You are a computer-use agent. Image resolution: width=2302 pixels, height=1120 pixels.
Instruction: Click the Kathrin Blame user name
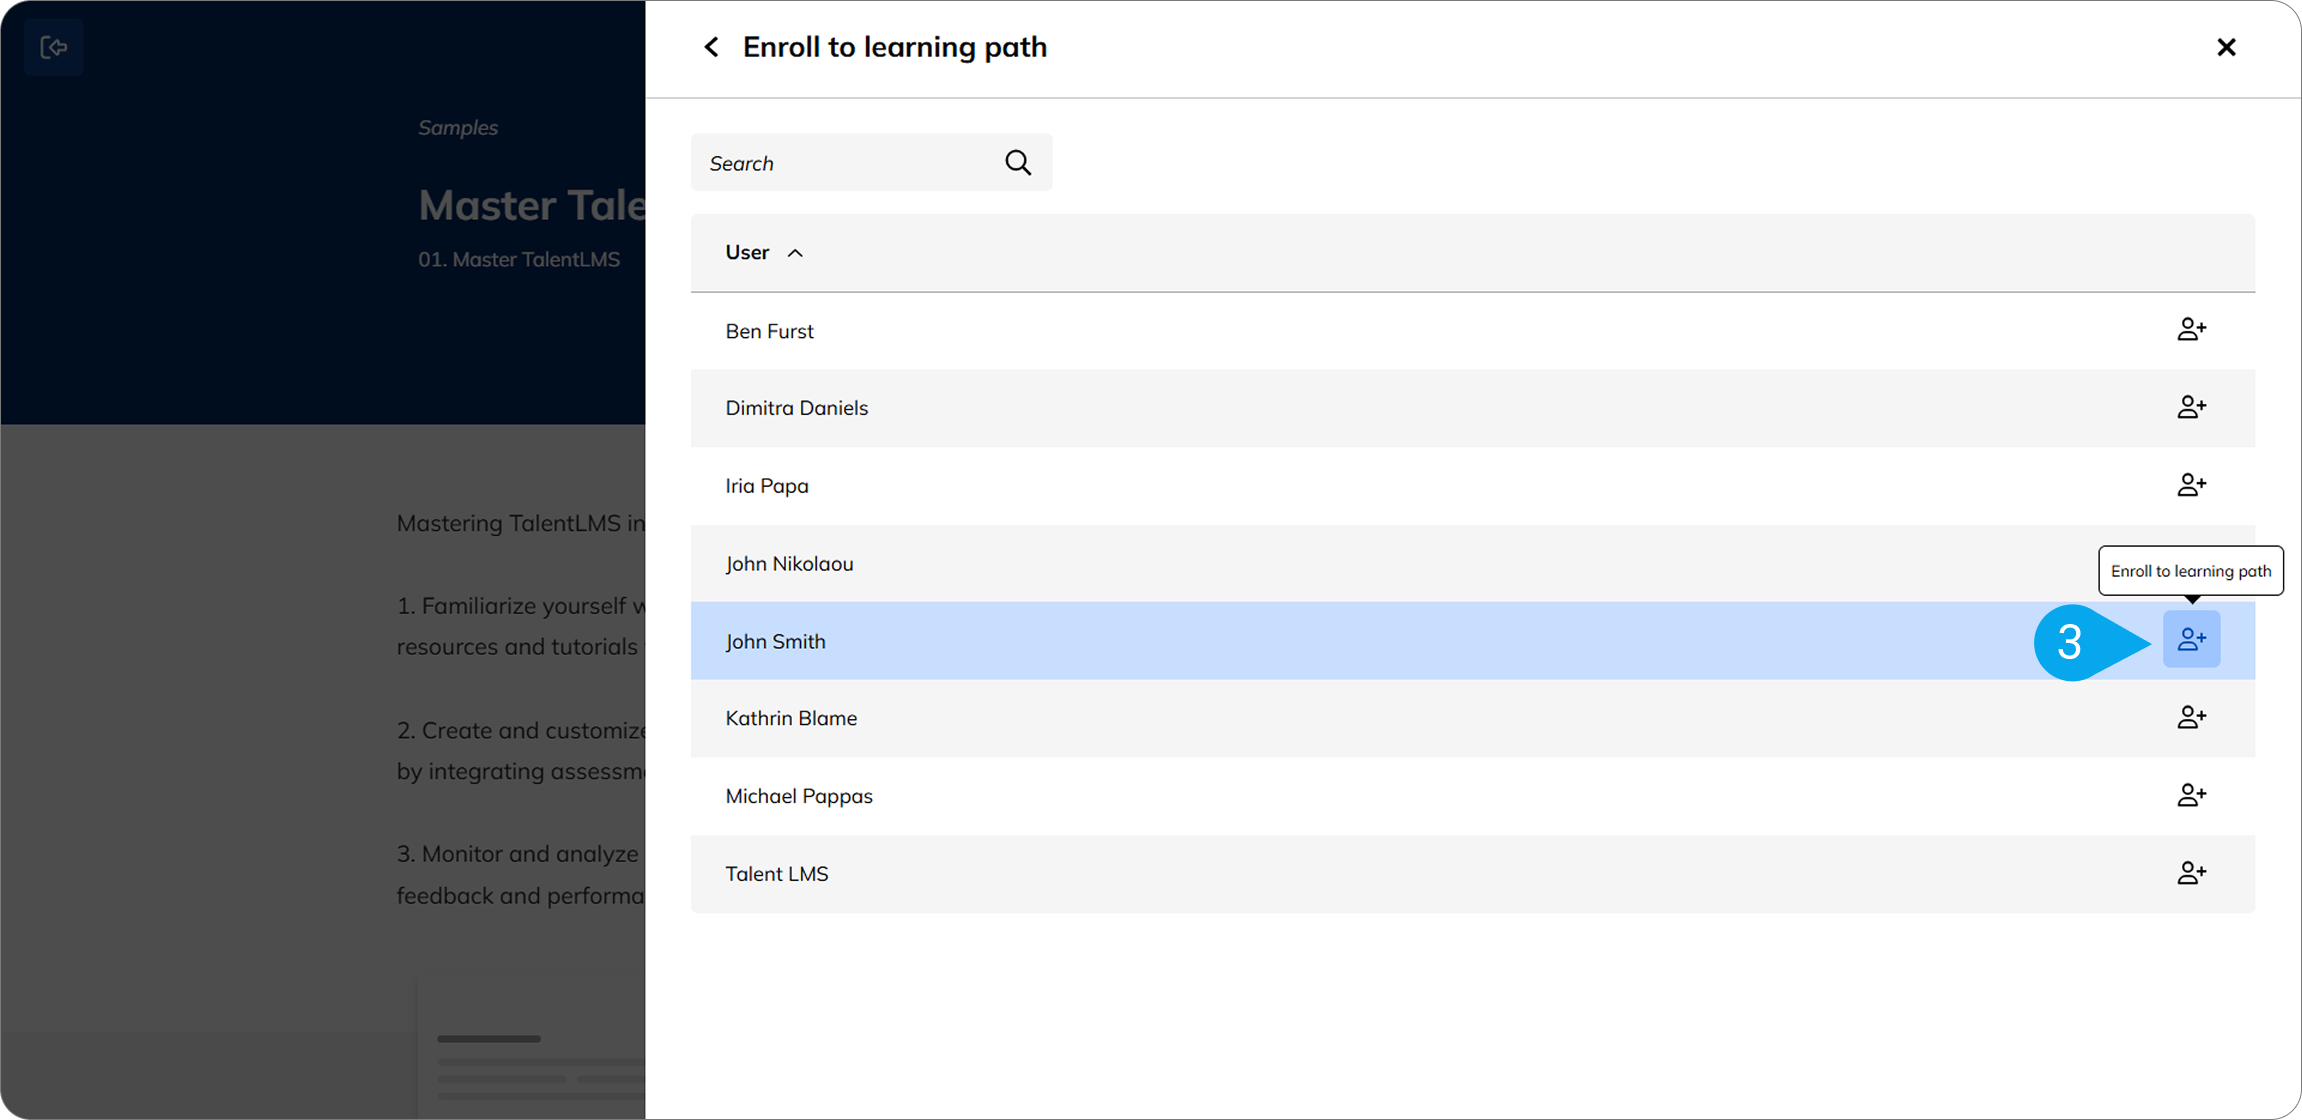[x=790, y=718]
